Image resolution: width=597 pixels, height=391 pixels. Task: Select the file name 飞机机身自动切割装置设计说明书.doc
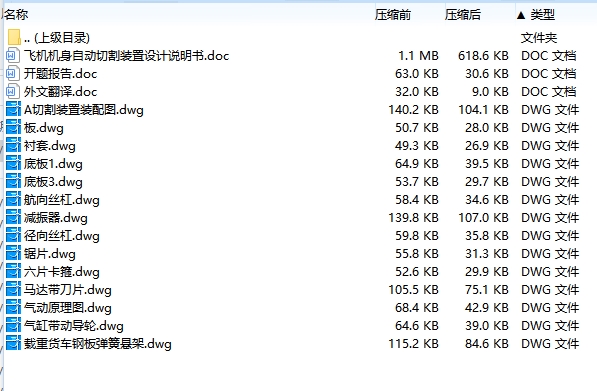tap(126, 56)
